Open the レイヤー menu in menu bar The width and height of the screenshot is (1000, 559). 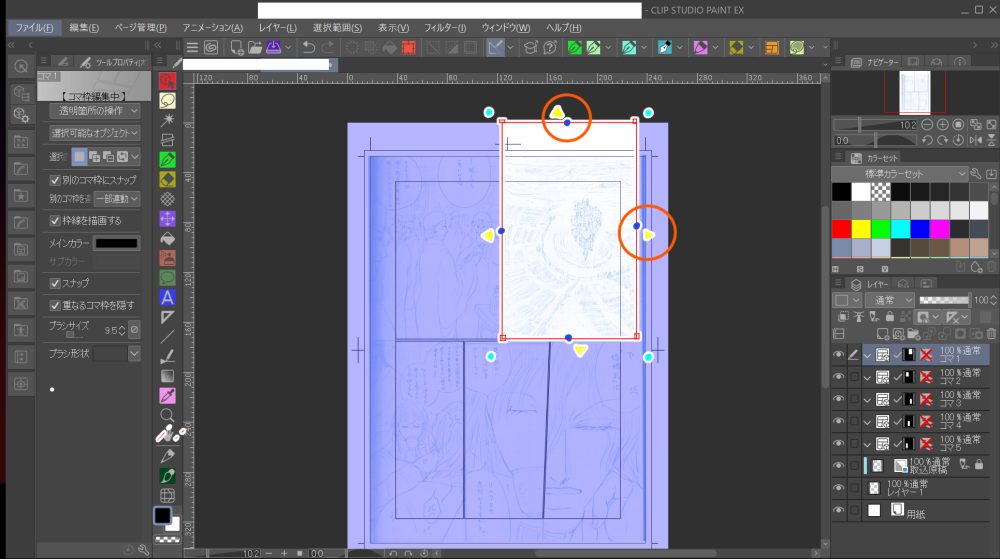click(277, 27)
